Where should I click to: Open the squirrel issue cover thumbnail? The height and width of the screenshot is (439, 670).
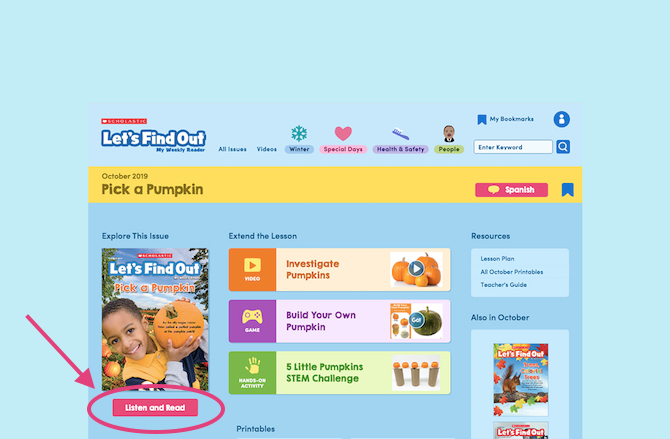pos(520,380)
